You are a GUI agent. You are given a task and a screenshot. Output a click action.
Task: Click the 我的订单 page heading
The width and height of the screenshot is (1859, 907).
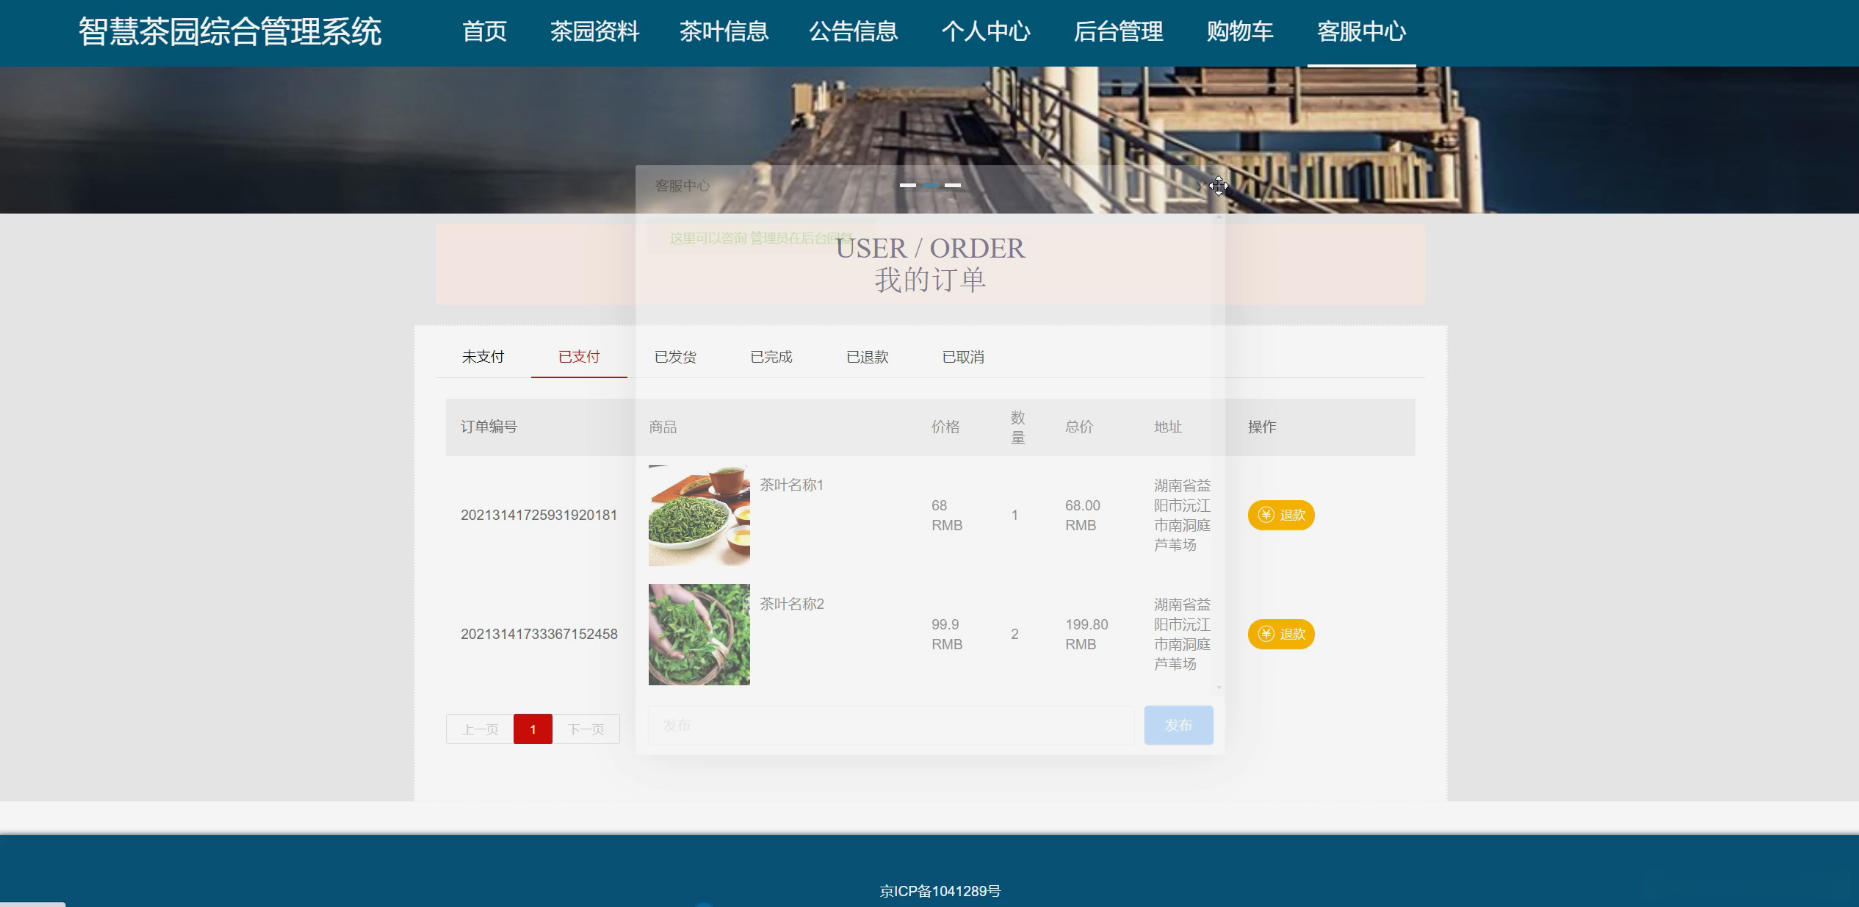pyautogui.click(x=930, y=280)
